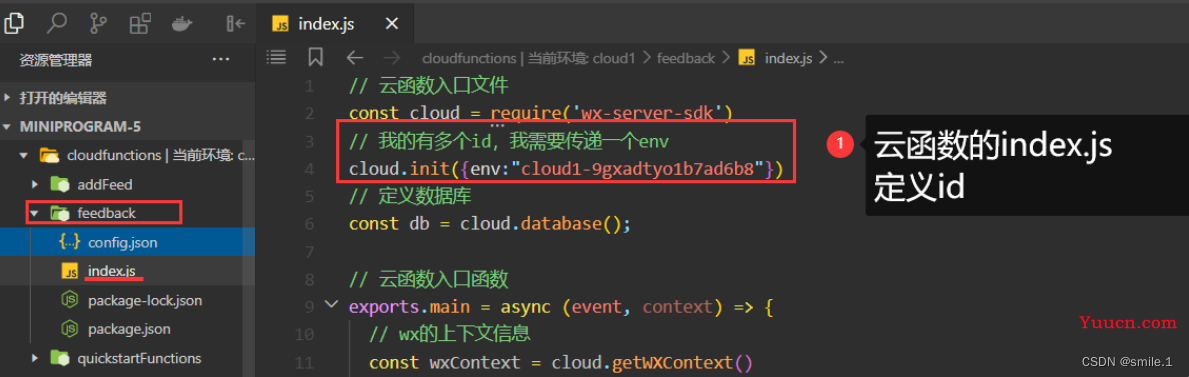
Task: Select the cloudfunctions folder row
Action: (127, 156)
